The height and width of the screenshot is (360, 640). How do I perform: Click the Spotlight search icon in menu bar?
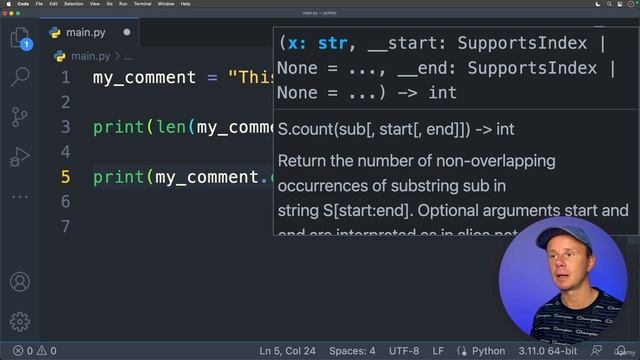[x=609, y=4]
